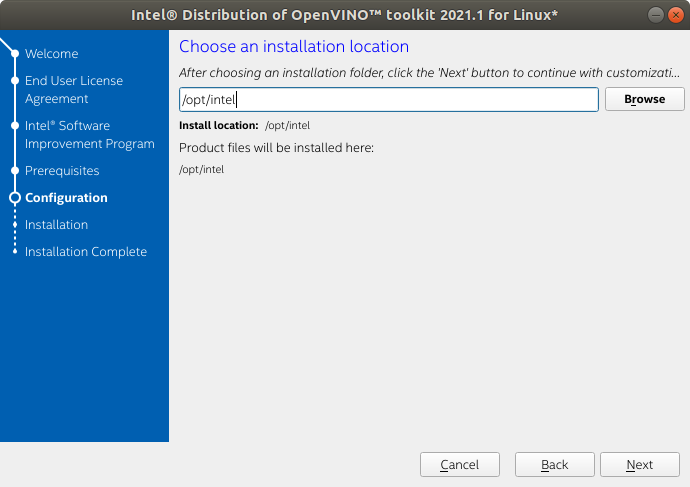The width and height of the screenshot is (690, 487).
Task: Click the Browse button
Action: (x=644, y=99)
